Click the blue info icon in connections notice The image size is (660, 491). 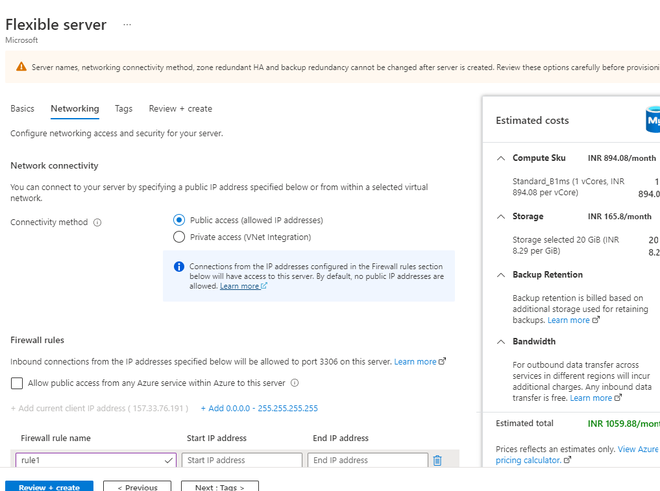click(x=179, y=267)
